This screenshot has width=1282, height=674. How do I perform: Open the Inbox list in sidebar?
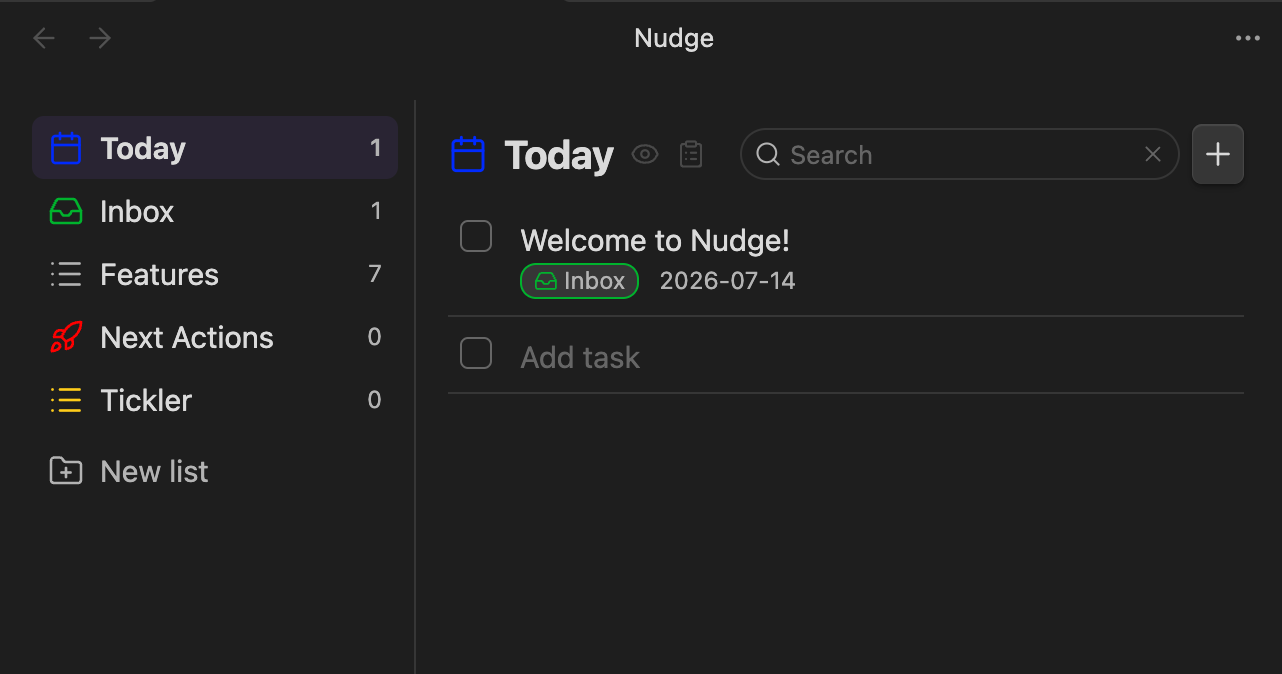click(215, 211)
